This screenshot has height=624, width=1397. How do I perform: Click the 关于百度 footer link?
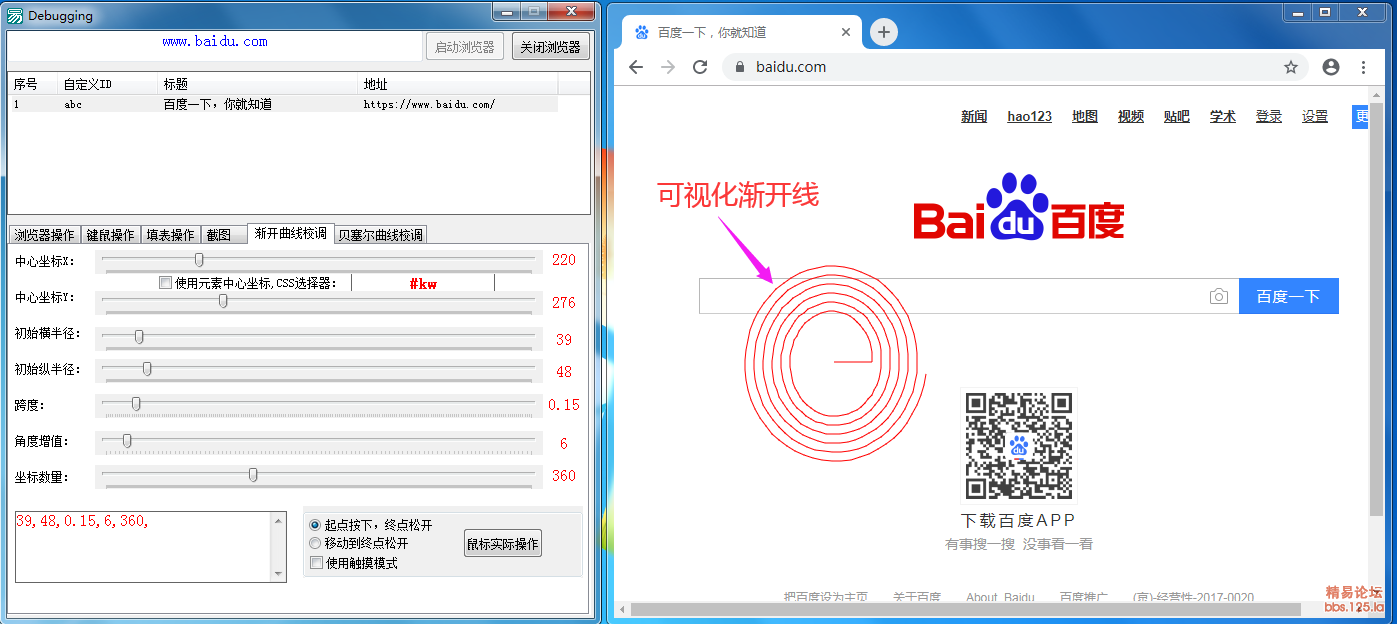(x=917, y=598)
